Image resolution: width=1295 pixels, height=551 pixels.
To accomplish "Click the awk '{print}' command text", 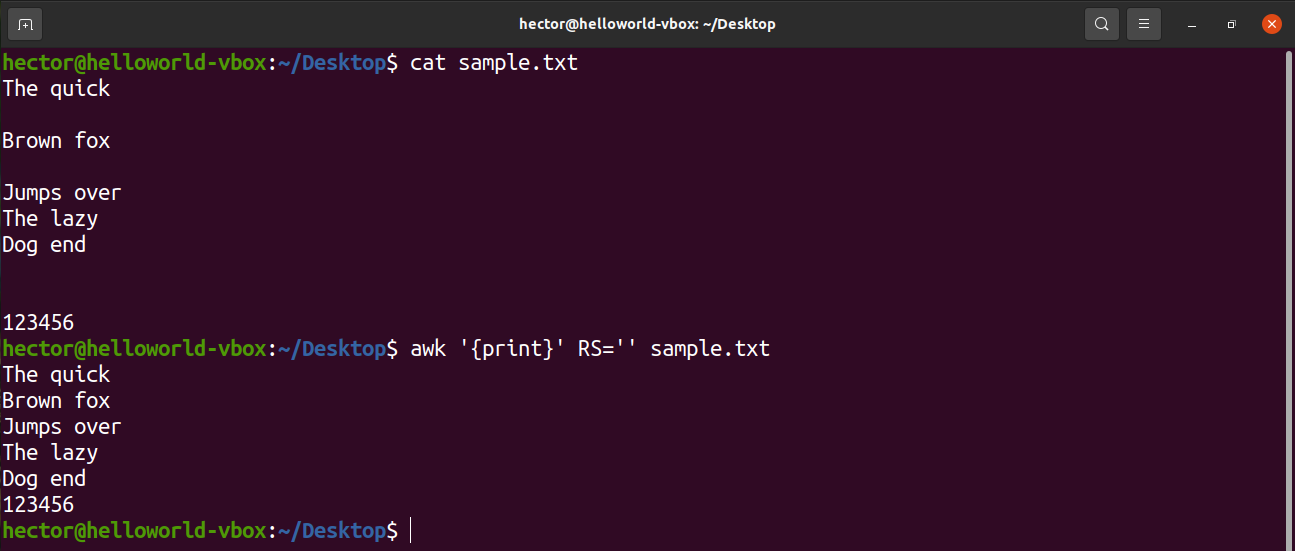I will [x=488, y=349].
